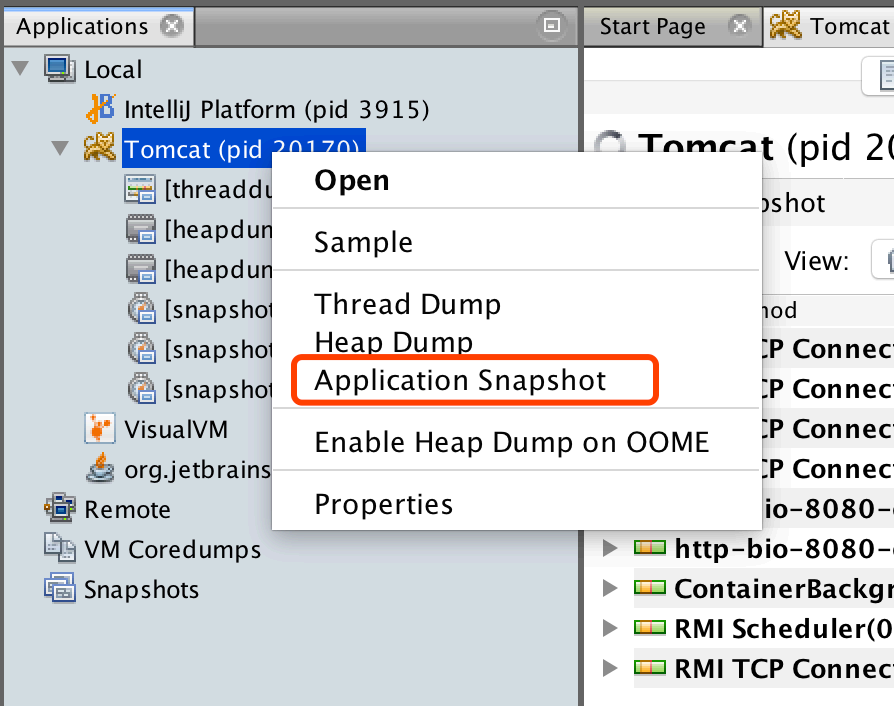Click the 'ContainerBackgr' thread name
Image resolution: width=894 pixels, height=706 pixels.
pyautogui.click(x=783, y=589)
